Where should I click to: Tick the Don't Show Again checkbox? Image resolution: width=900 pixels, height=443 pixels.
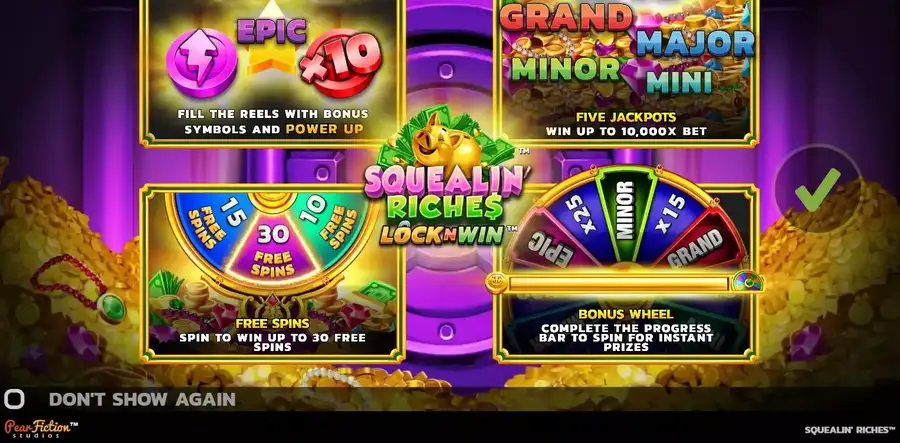tap(14, 399)
